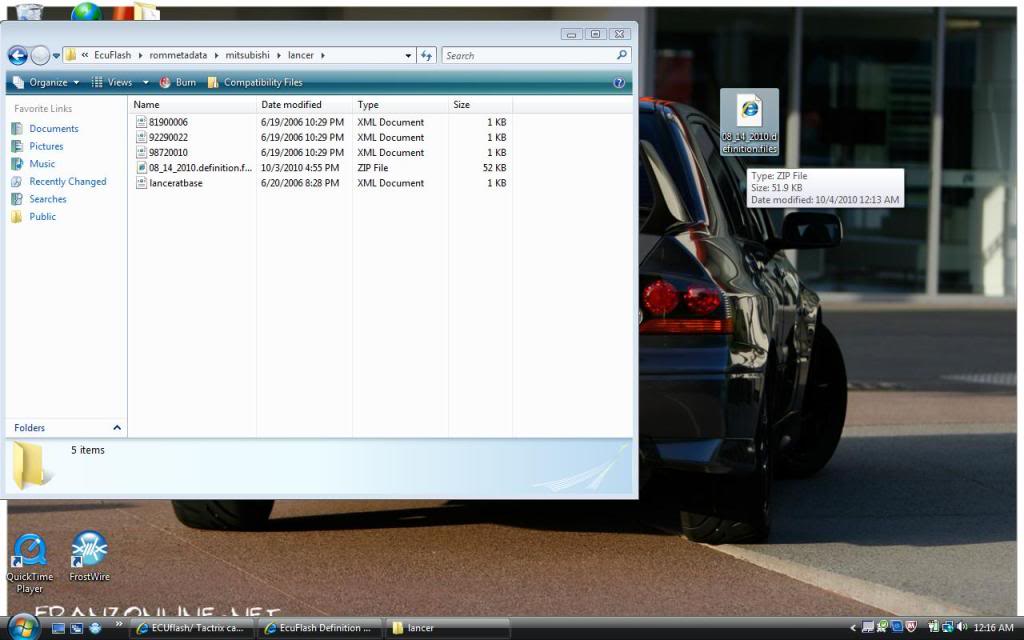Screen dimensions: 1024x640
Task: Go back with the blue Back arrow
Action: 18,56
